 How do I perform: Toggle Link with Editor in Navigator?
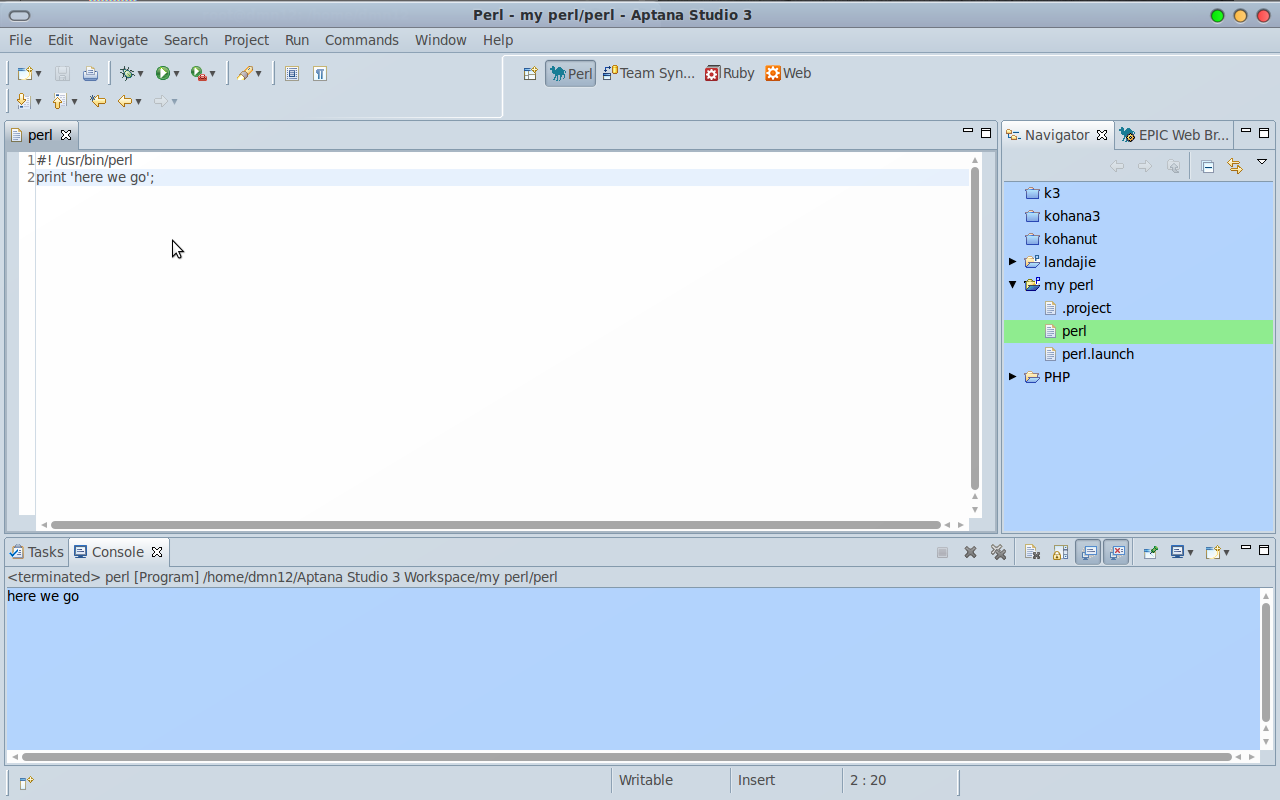click(1235, 167)
